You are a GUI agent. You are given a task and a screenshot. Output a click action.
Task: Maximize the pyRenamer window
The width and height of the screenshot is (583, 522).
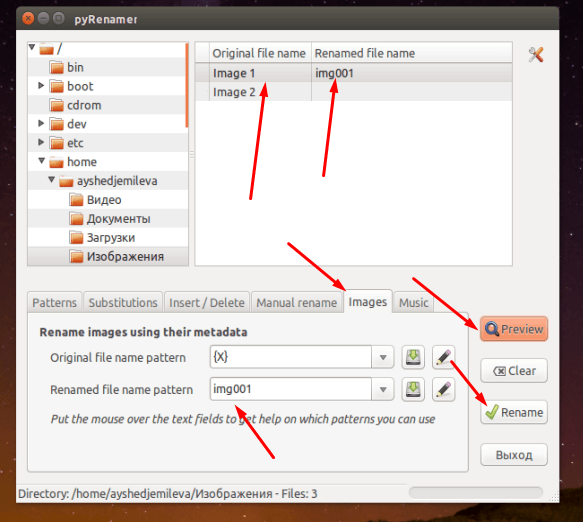click(x=58, y=18)
